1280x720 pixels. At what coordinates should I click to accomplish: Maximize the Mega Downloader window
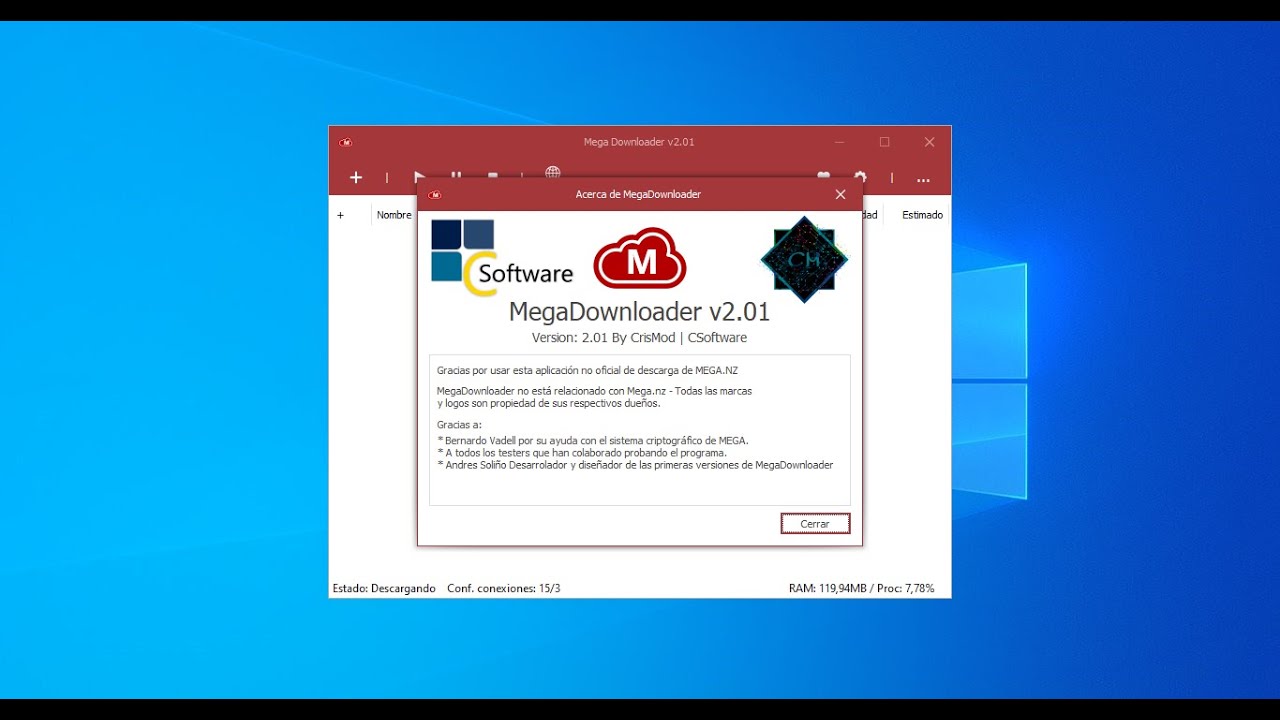pos(884,142)
